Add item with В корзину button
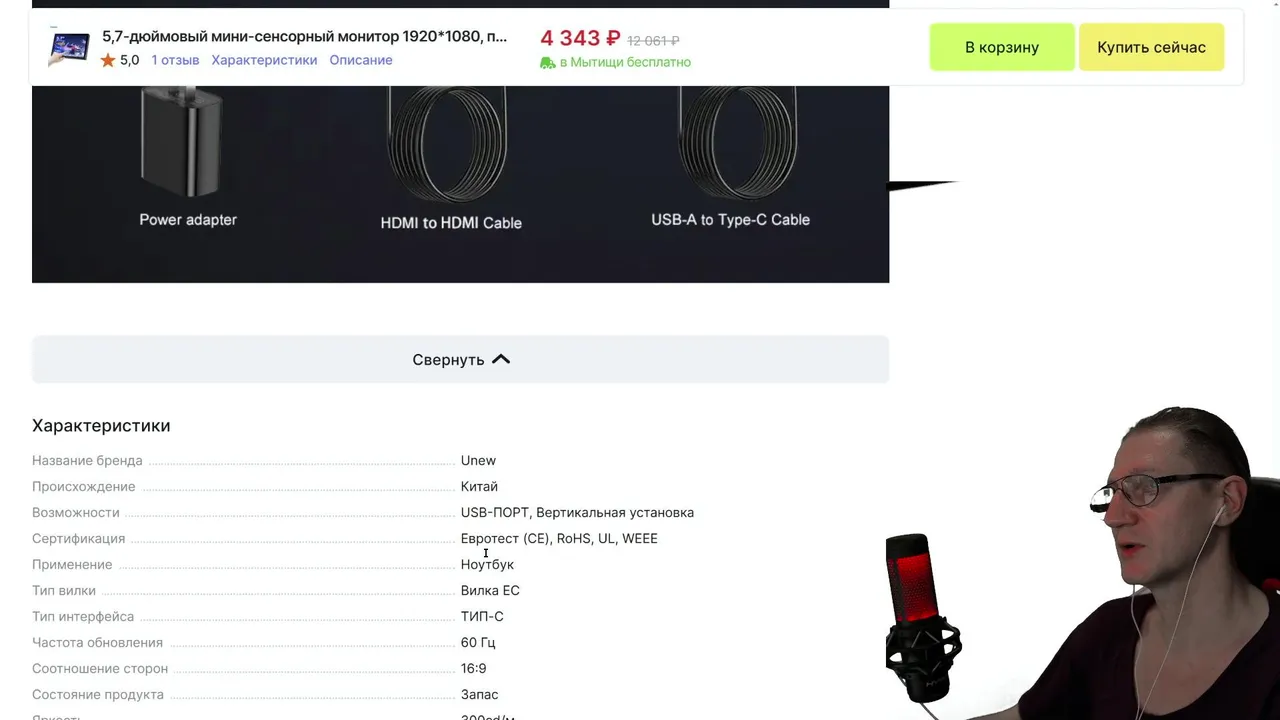Screen dimensions: 1280x720 1002,47
